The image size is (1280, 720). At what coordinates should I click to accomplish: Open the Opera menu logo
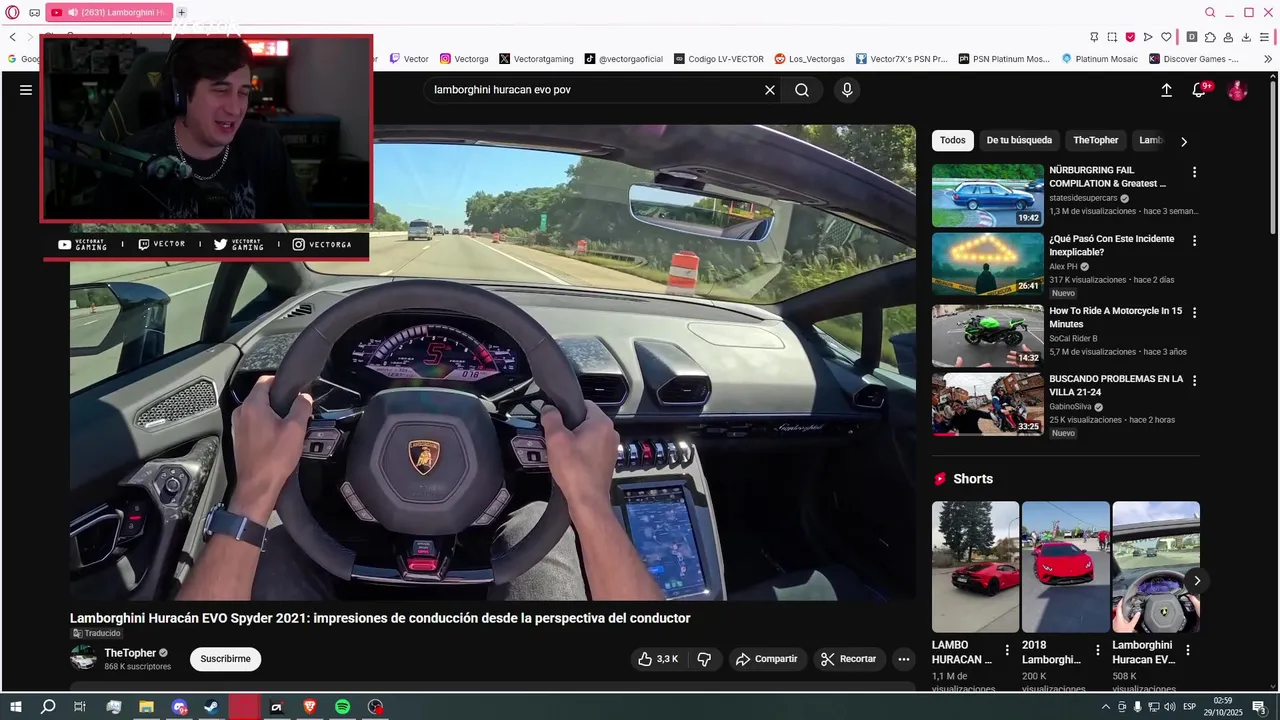12,12
